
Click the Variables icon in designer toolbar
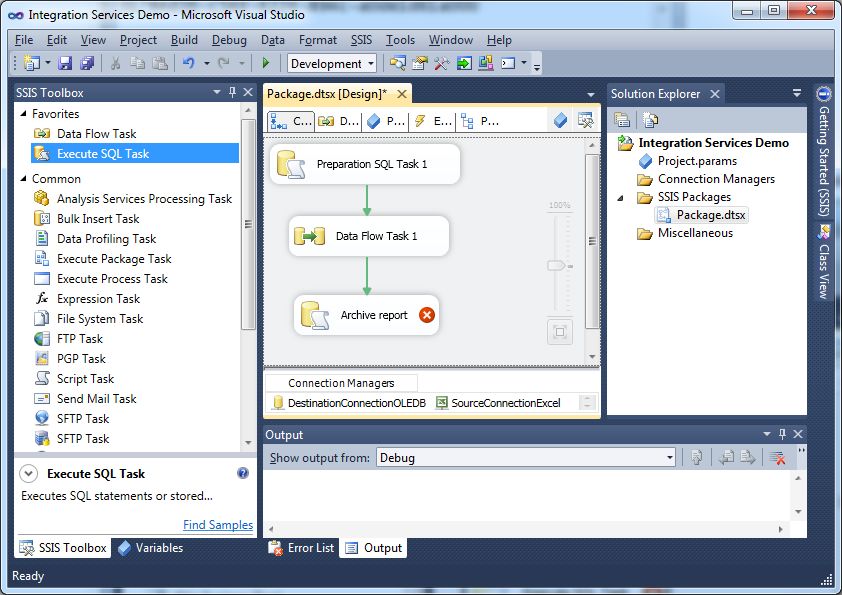[x=560, y=120]
